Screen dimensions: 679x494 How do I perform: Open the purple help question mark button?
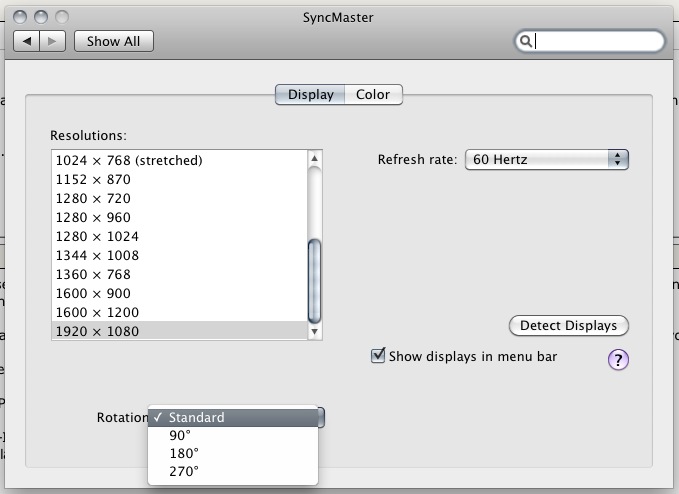pos(618,360)
